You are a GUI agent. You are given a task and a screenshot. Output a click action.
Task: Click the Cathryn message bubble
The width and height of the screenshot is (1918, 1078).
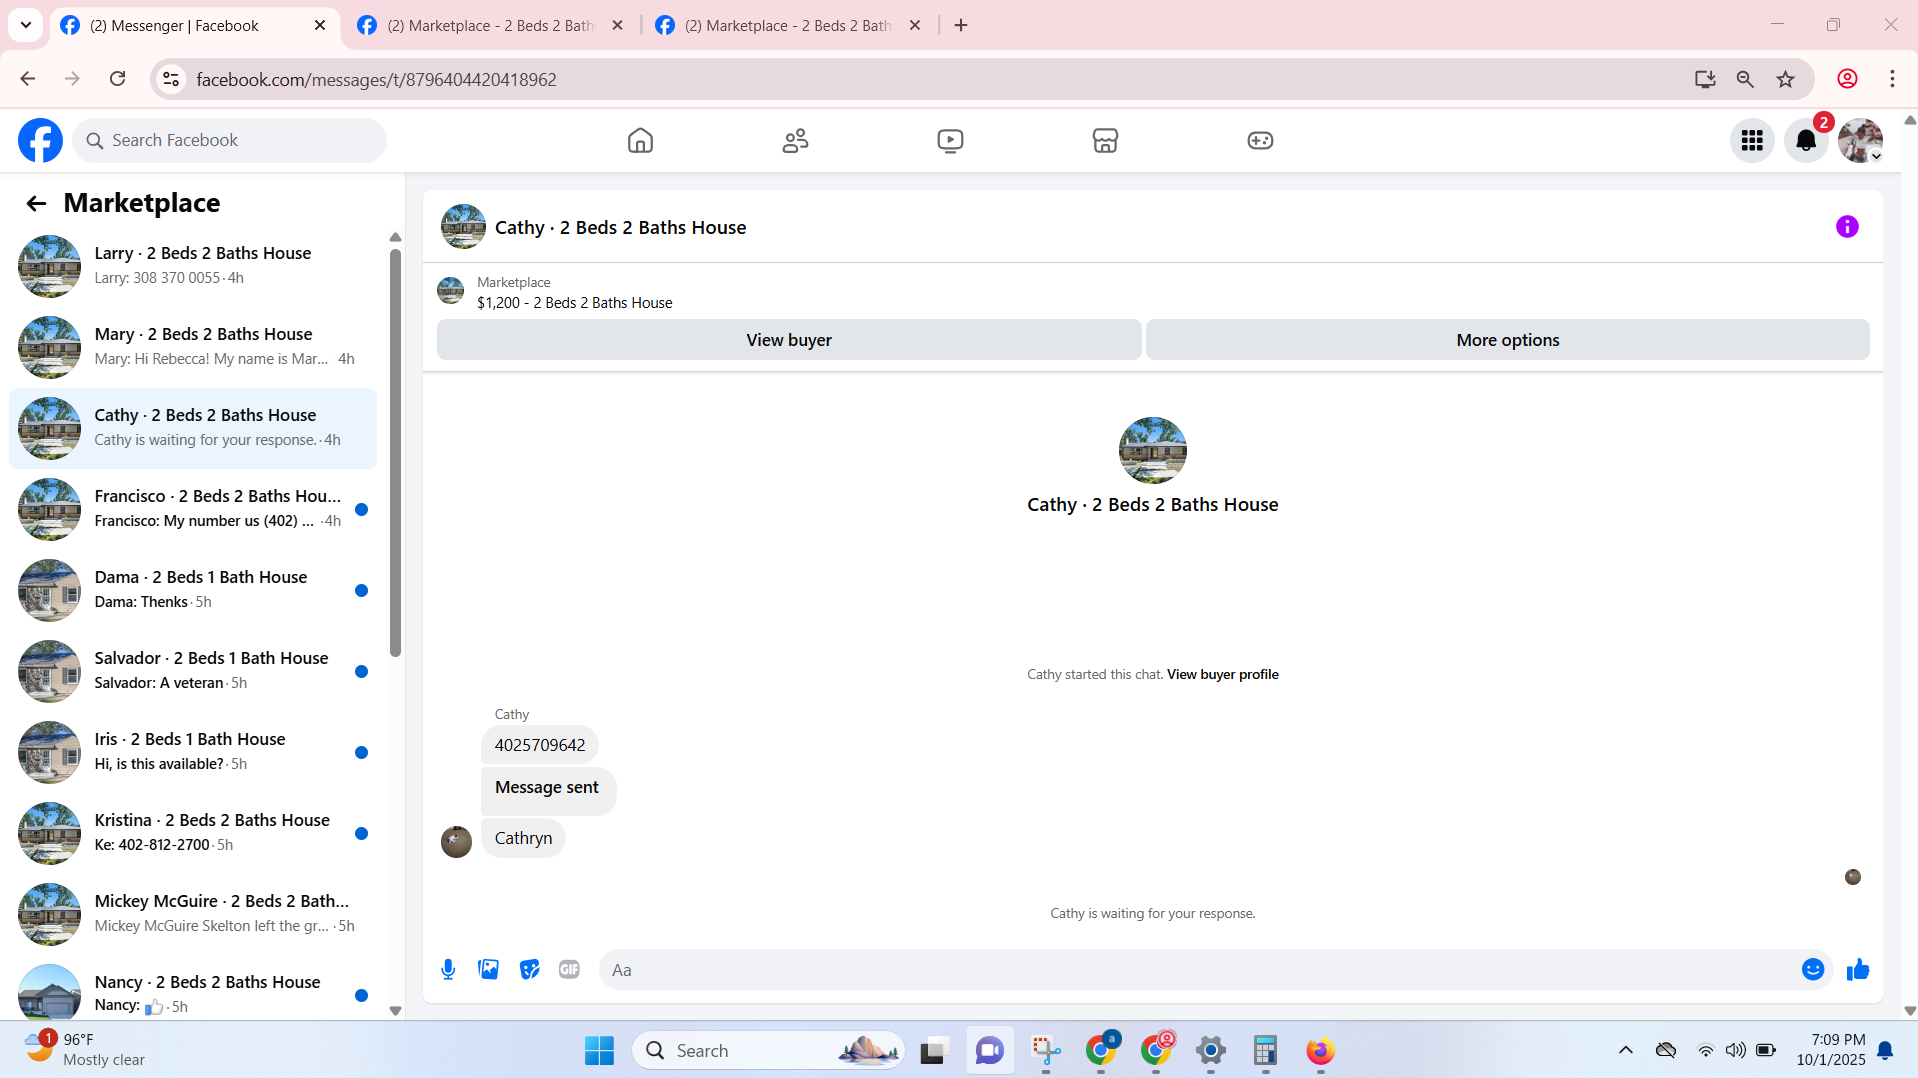[523, 838]
